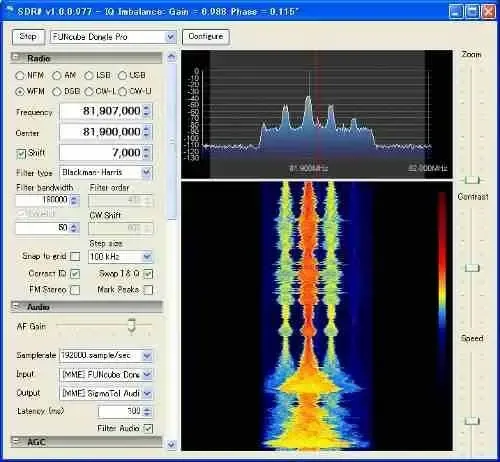Image resolution: width=500 pixels, height=462 pixels.
Task: Click the Stop button
Action: coord(28,37)
